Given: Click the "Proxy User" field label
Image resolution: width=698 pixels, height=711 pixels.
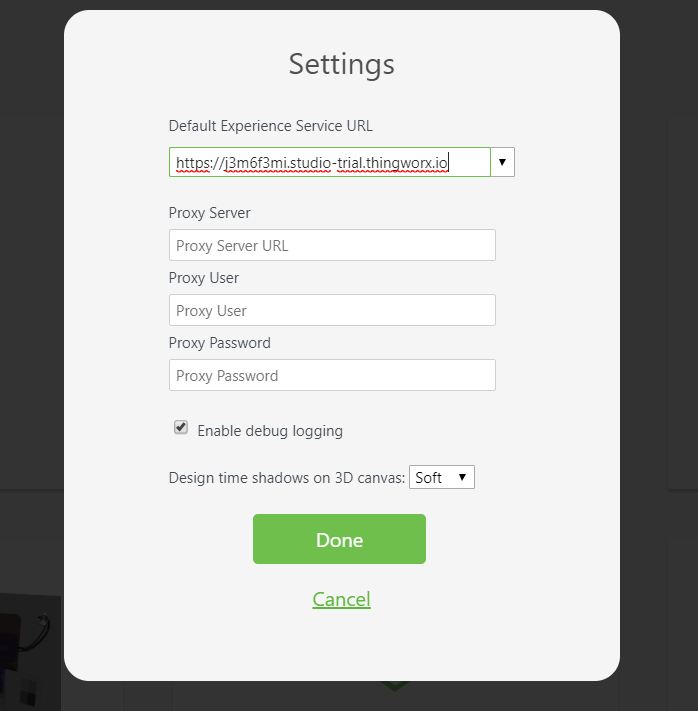Looking at the screenshot, I should click(204, 278).
